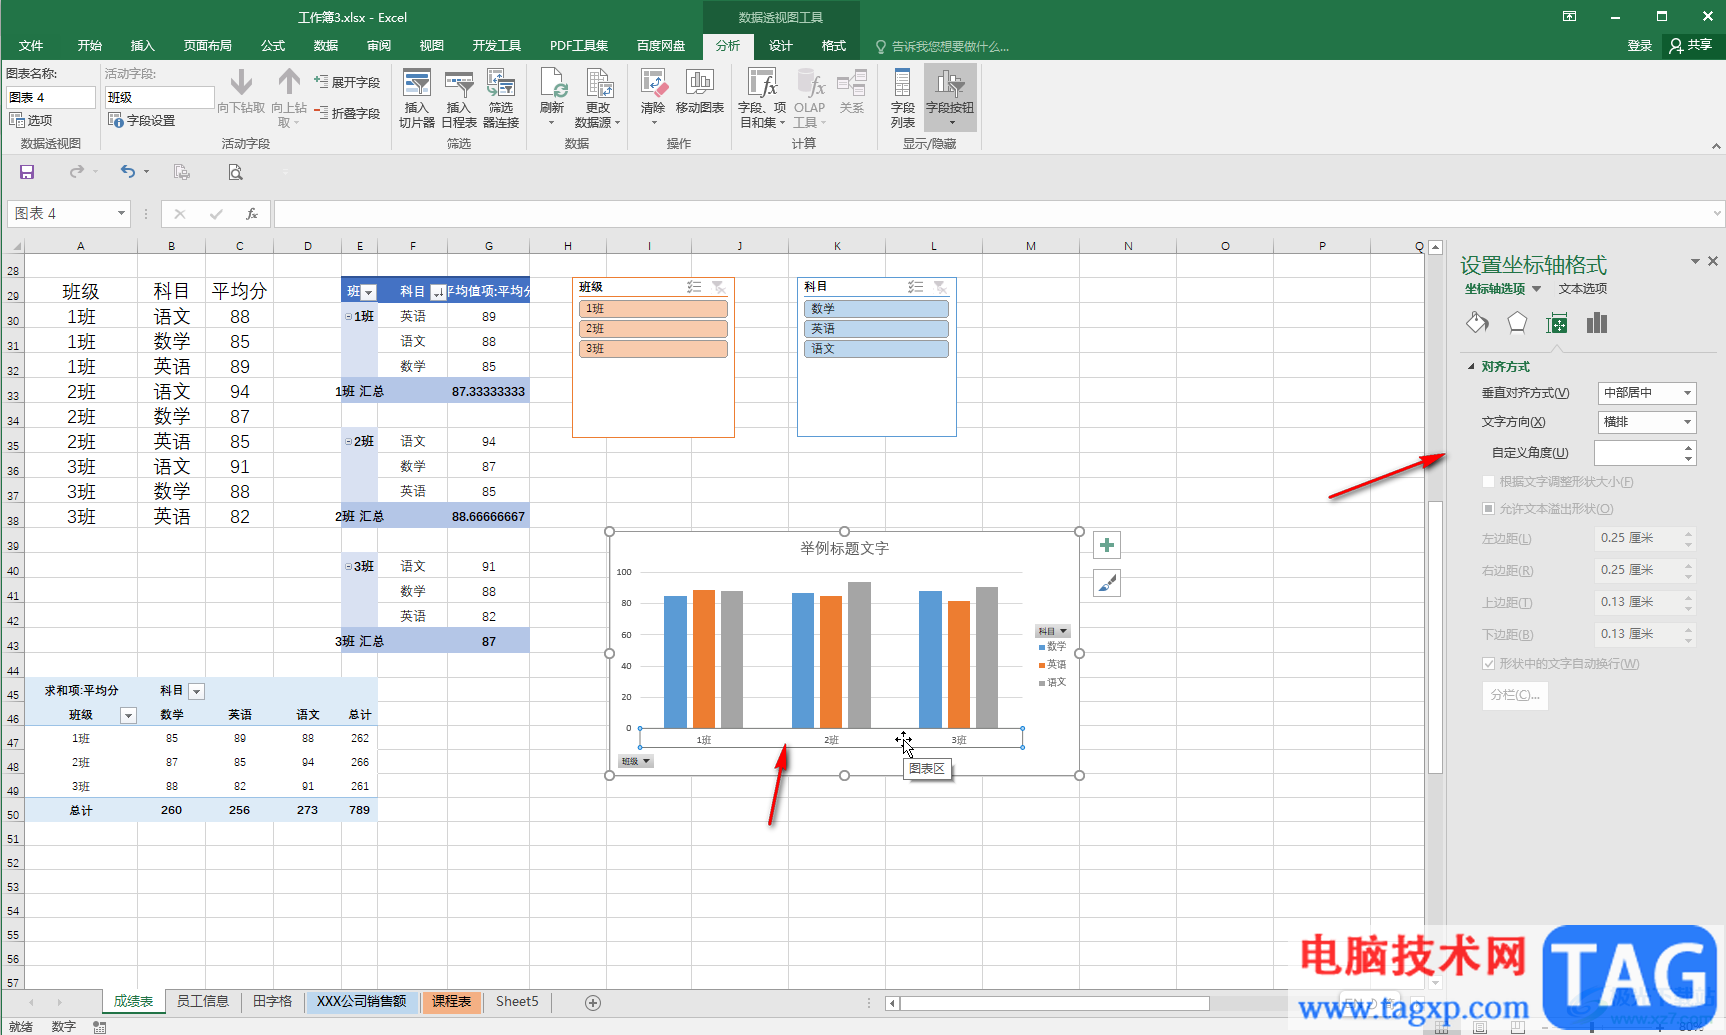The image size is (1726, 1035).
Task: Collapse the 对齐方式 section
Action: tap(1471, 367)
